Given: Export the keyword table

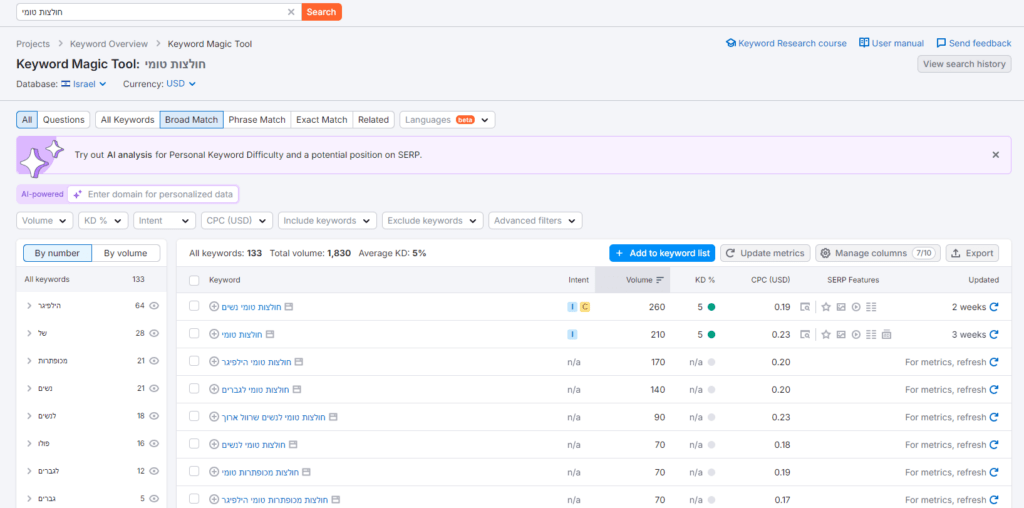Looking at the screenshot, I should pyautogui.click(x=972, y=253).
